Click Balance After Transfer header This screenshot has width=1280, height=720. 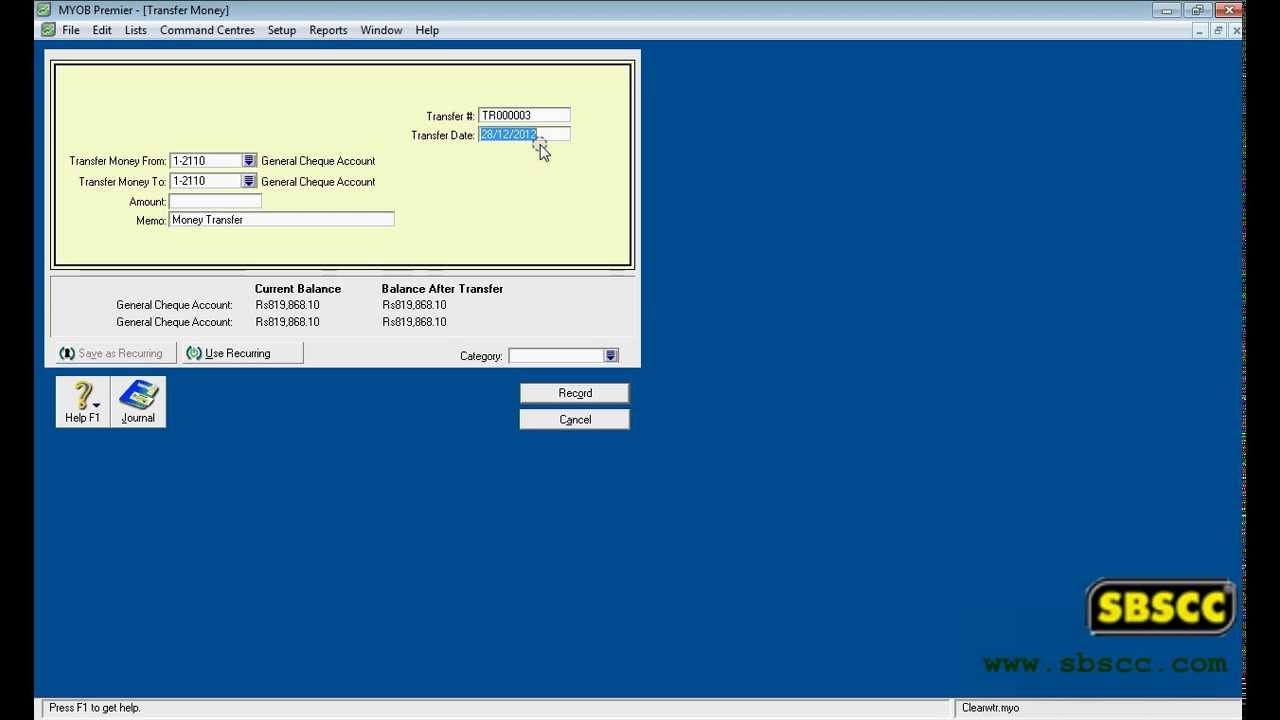tap(442, 289)
